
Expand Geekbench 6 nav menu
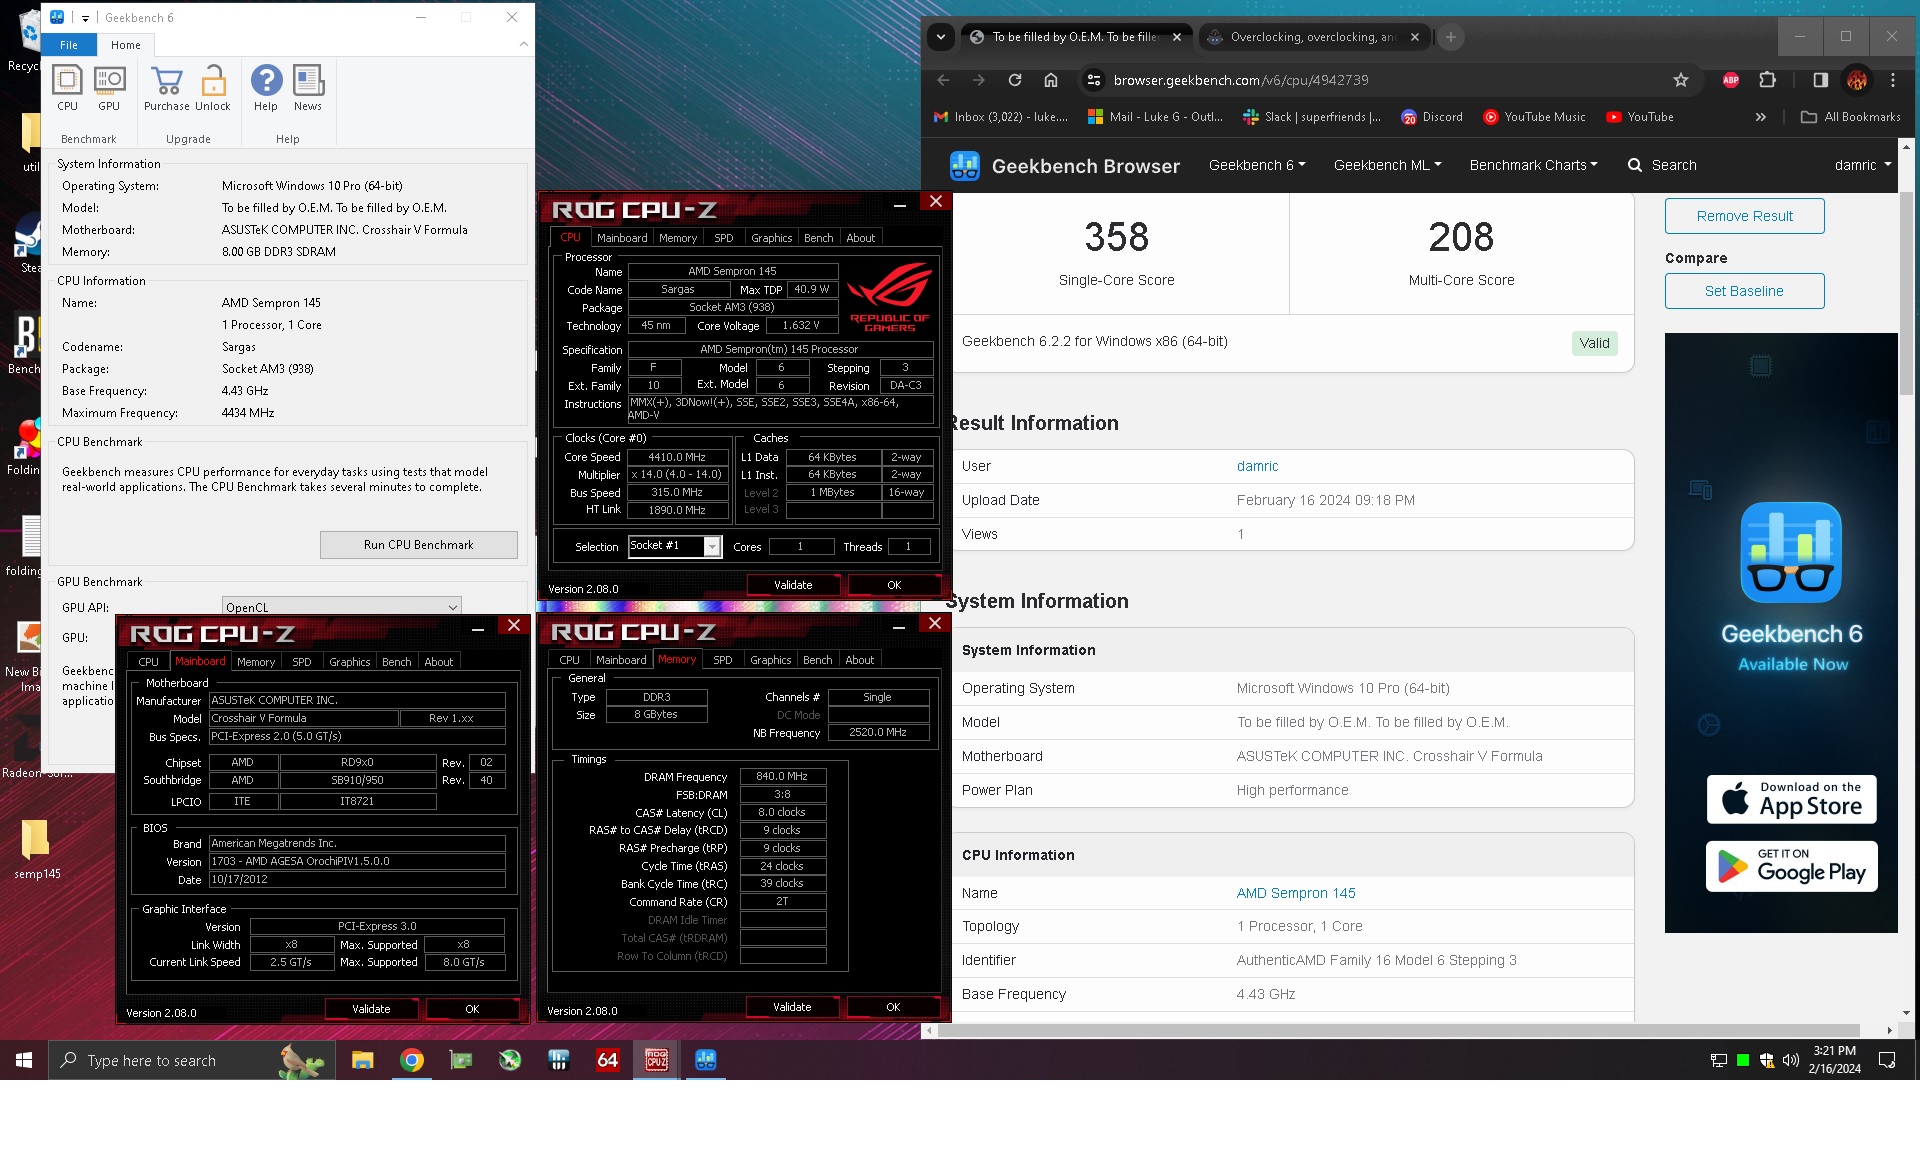[x=1257, y=165]
